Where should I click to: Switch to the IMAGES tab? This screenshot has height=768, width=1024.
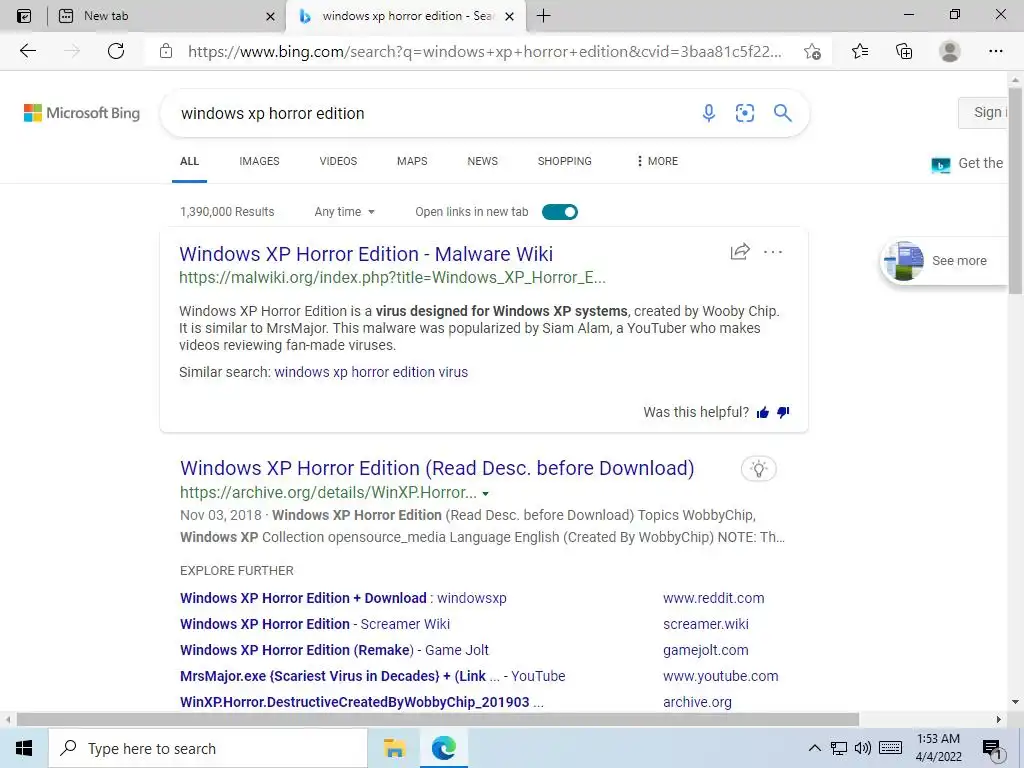259,161
